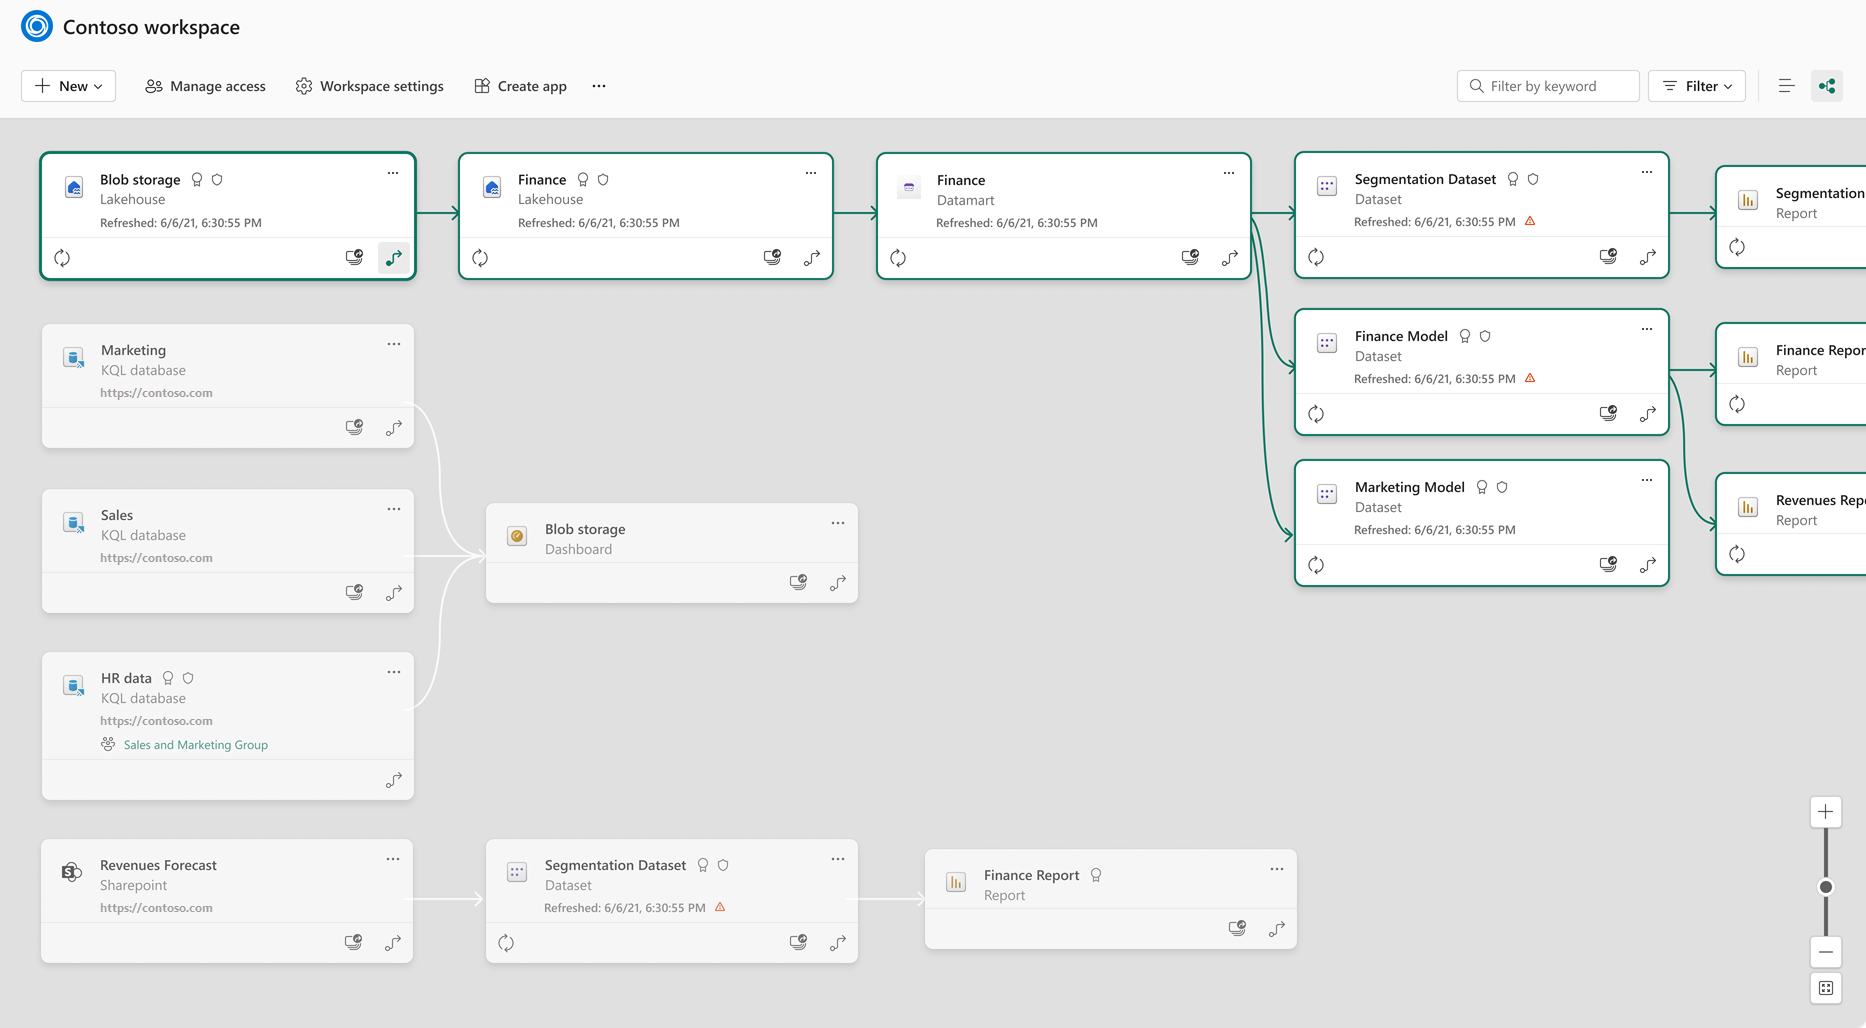Click impact analysis icon on Finance Datamart card

pyautogui.click(x=1190, y=258)
